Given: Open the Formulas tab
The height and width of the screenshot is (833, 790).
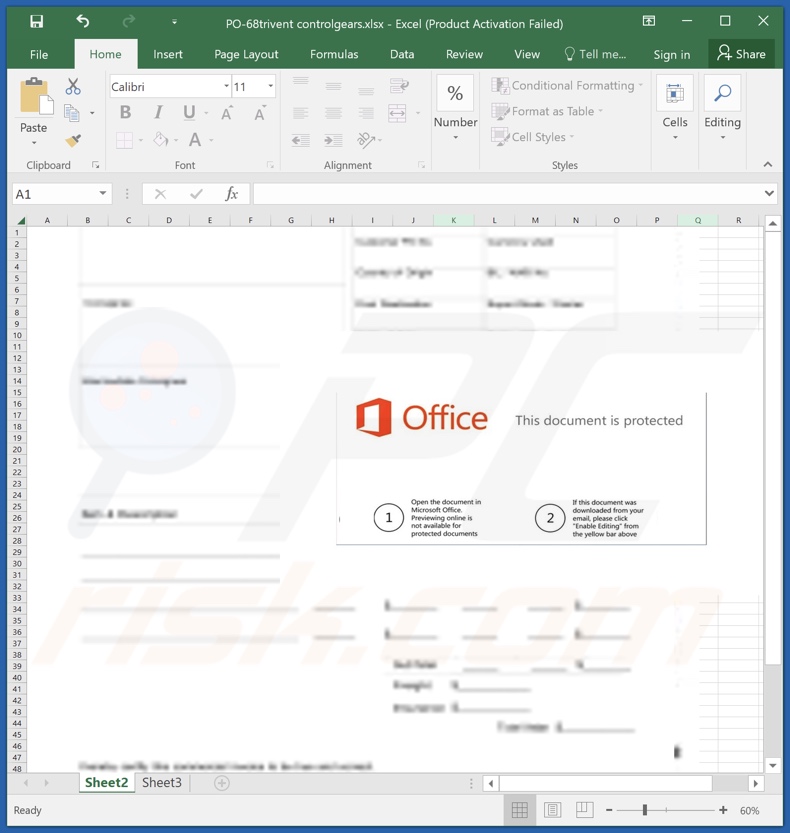Looking at the screenshot, I should (334, 54).
